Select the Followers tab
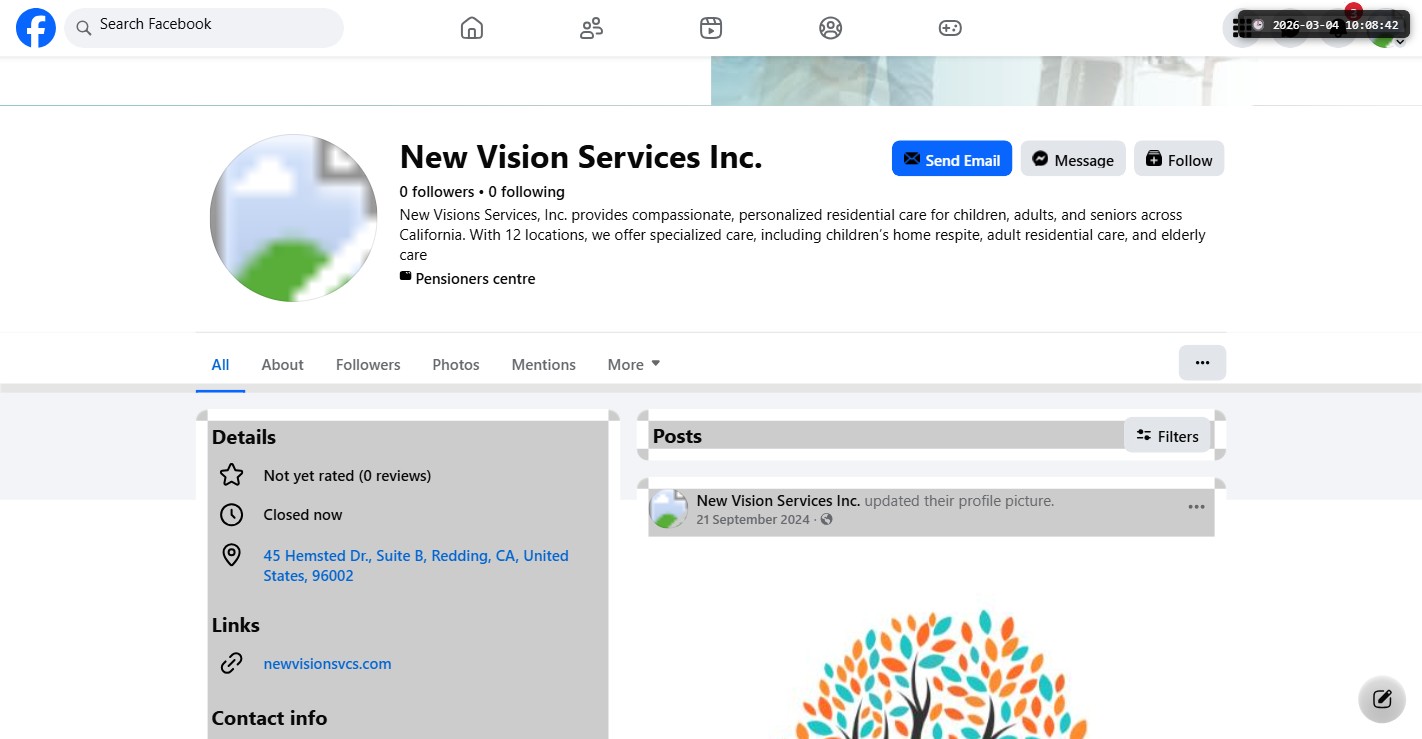1422x739 pixels. pyautogui.click(x=368, y=365)
